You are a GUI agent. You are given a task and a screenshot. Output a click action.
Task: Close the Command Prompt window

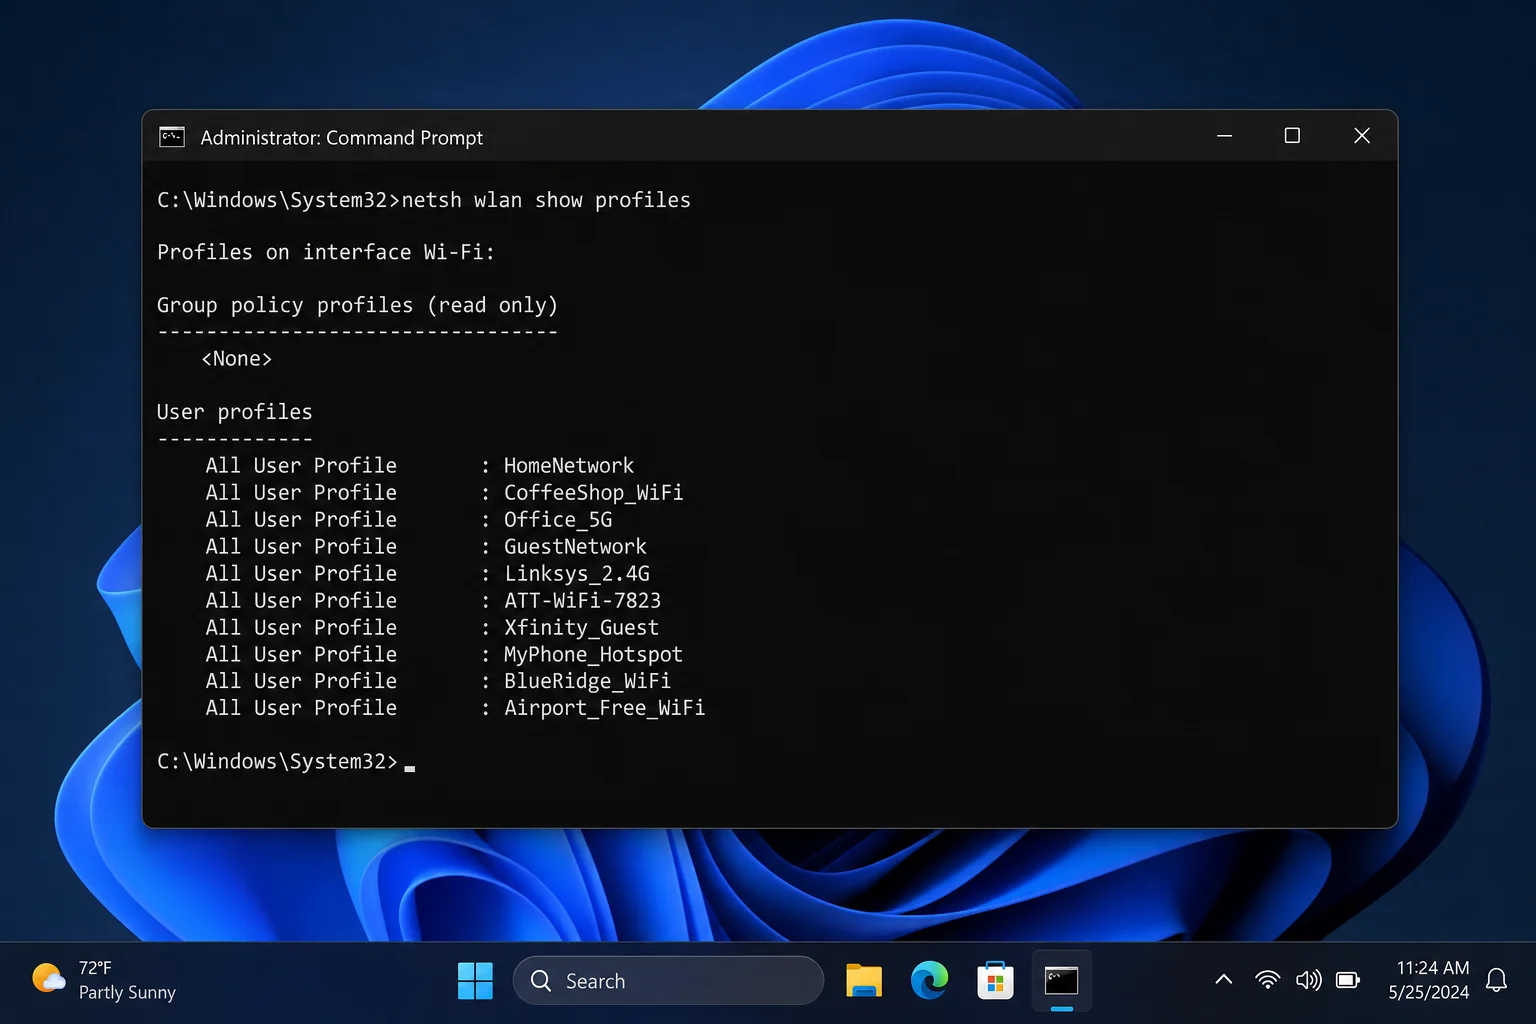pos(1362,136)
